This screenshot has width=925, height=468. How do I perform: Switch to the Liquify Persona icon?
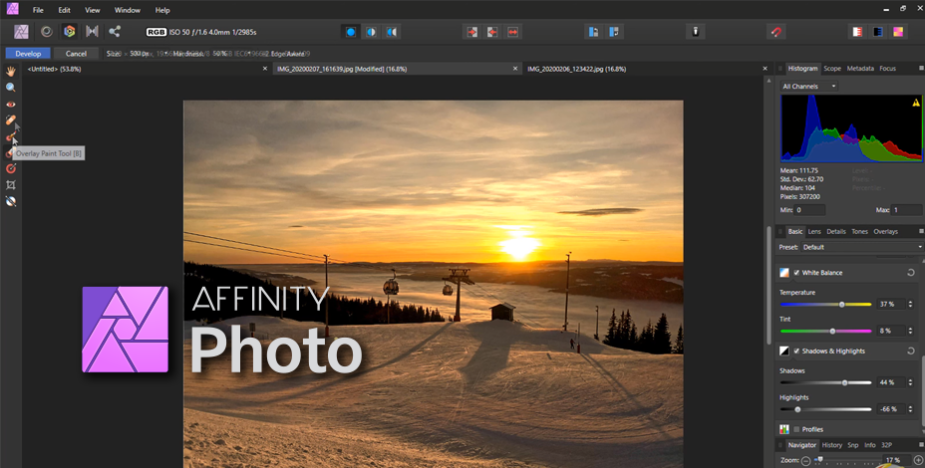[46, 32]
